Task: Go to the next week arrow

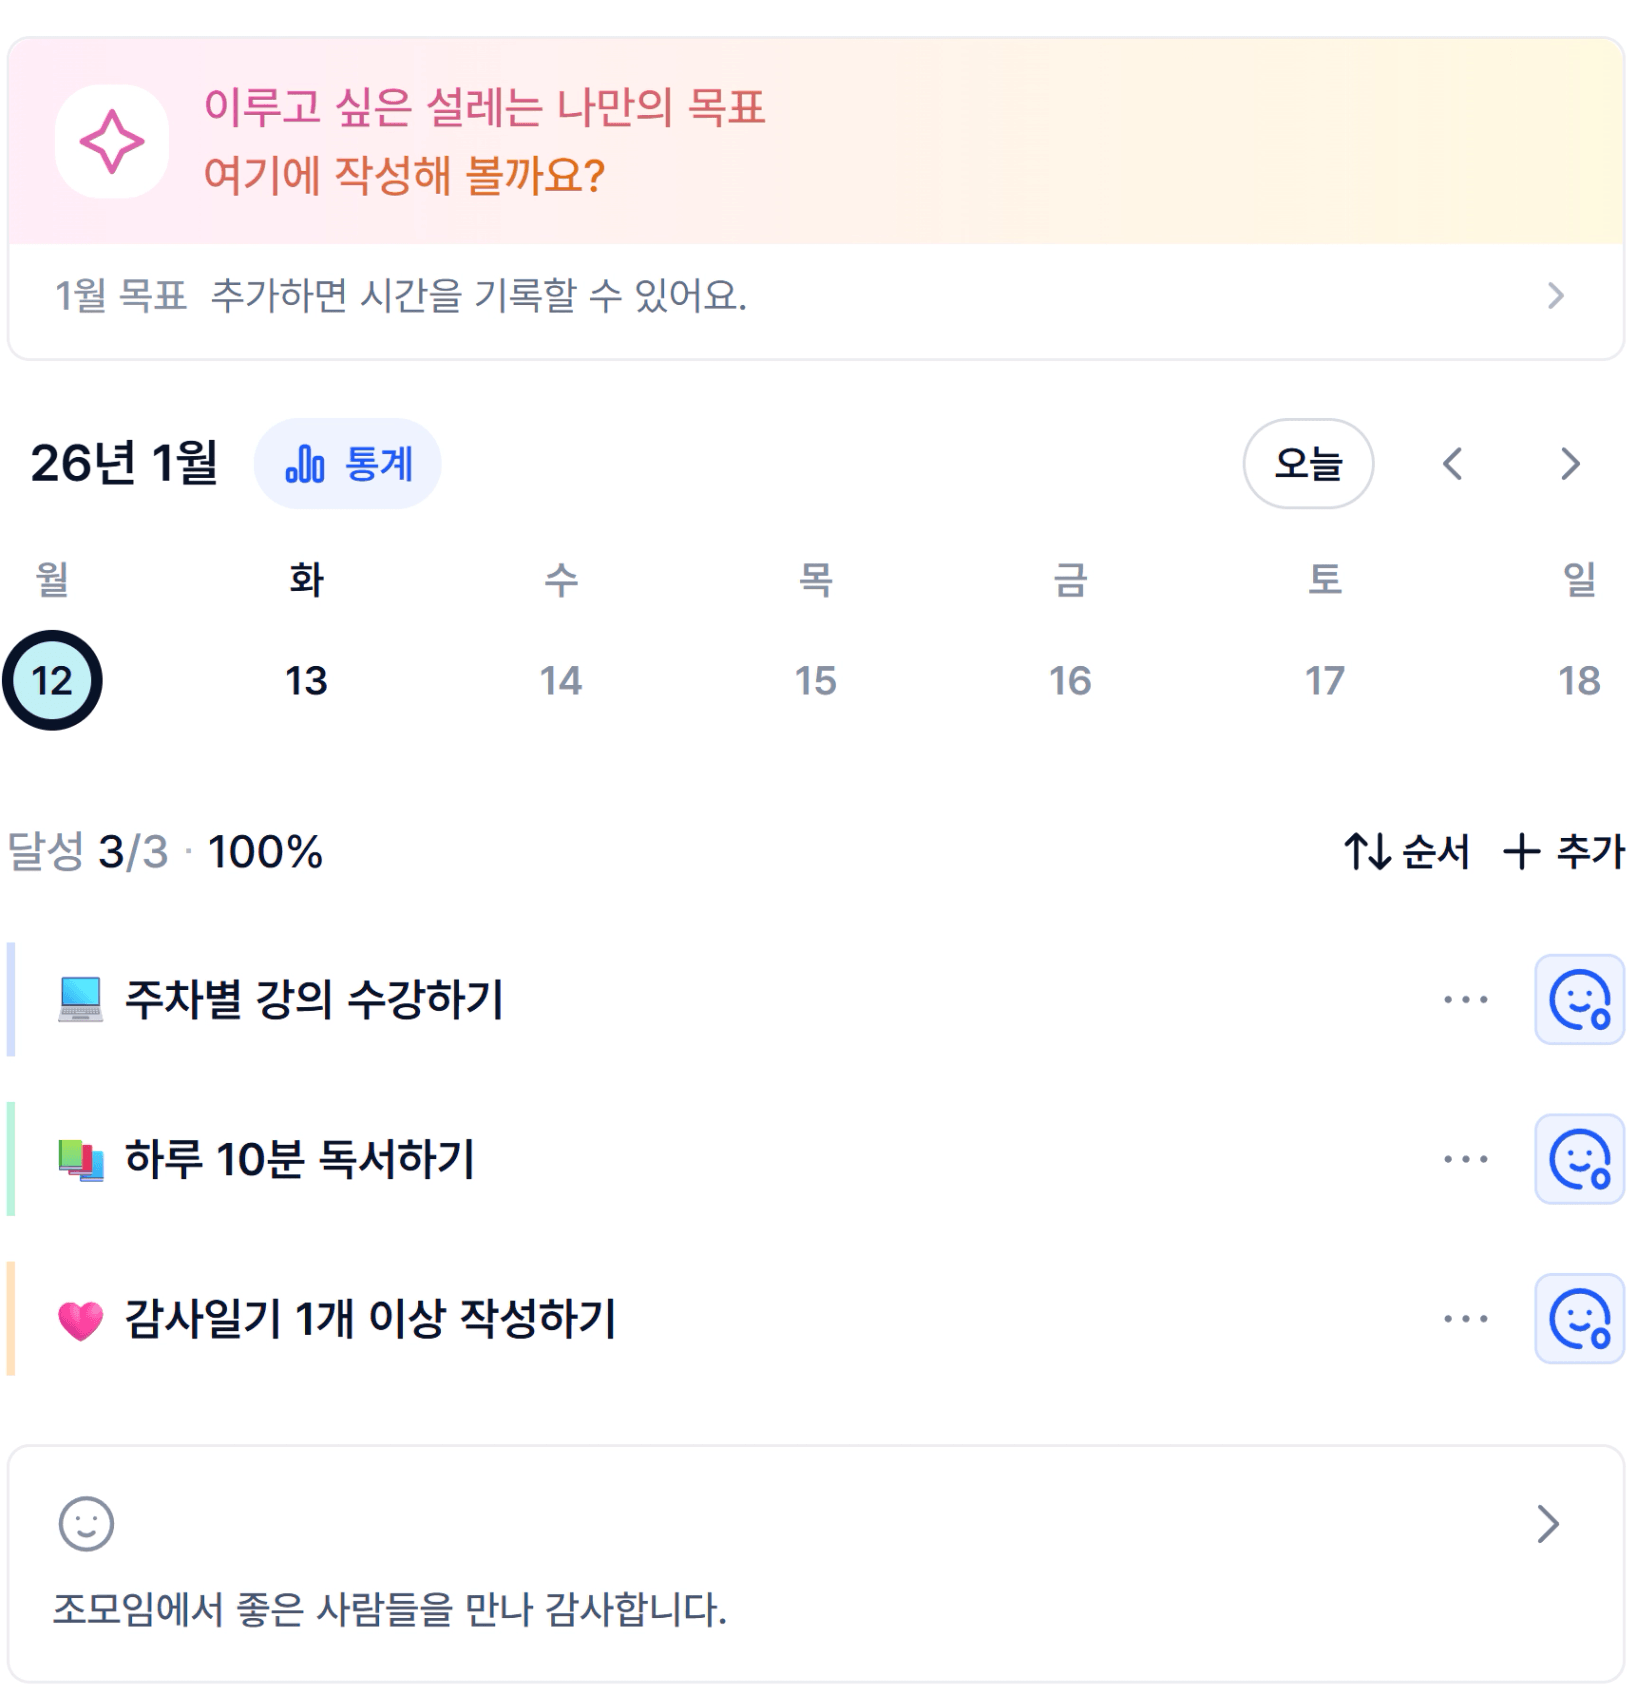Action: (x=1570, y=464)
